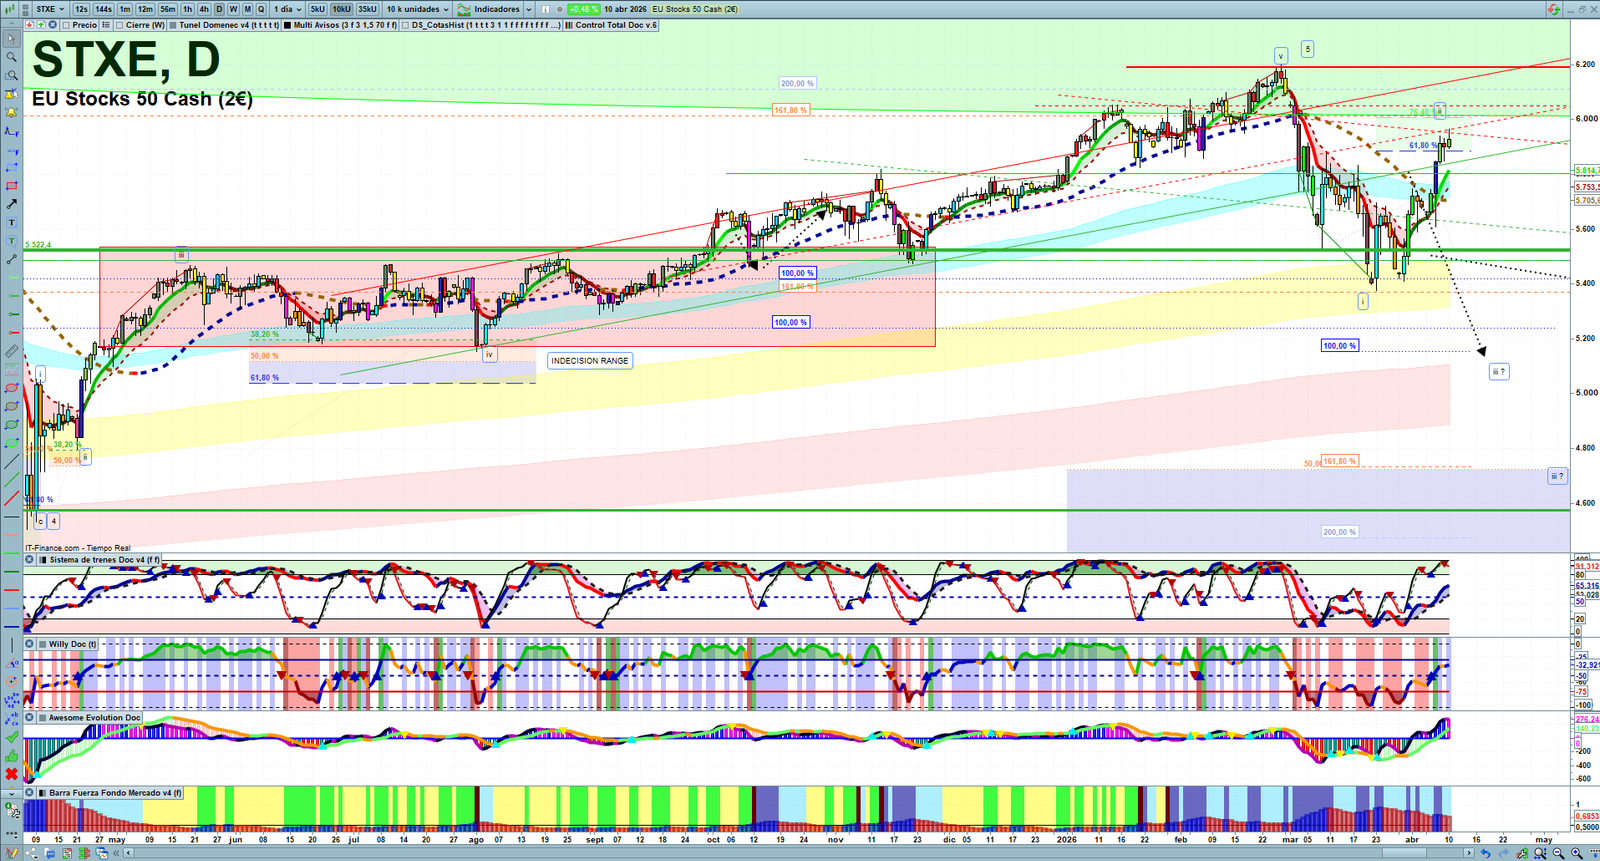This screenshot has height=861, width=1600.
Task: Pick the text annotation tool
Action: tap(12, 223)
